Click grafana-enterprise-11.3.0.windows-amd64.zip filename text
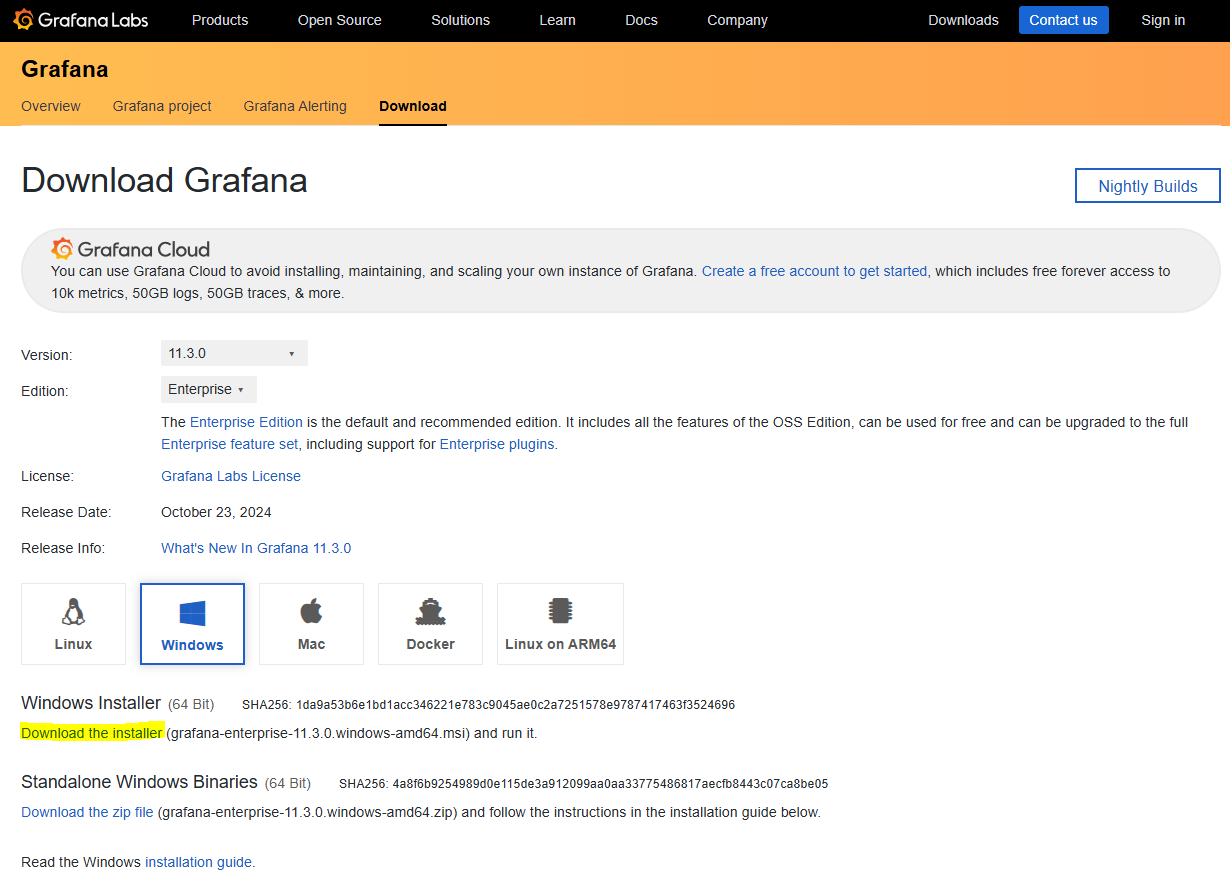1230x886 pixels. click(x=307, y=812)
